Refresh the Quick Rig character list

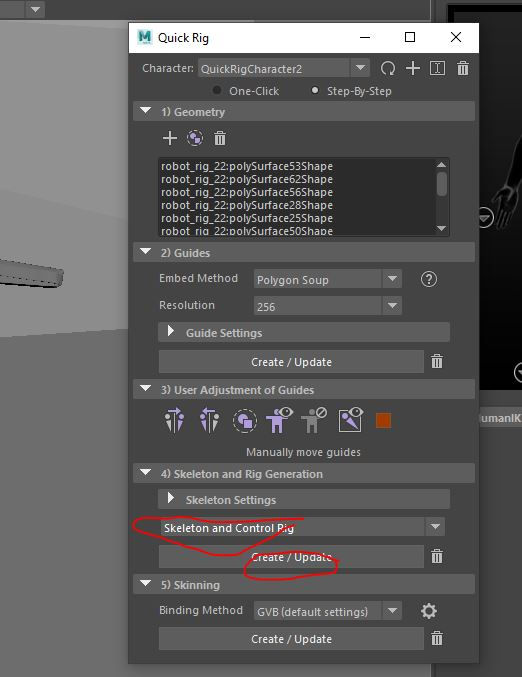[x=388, y=68]
